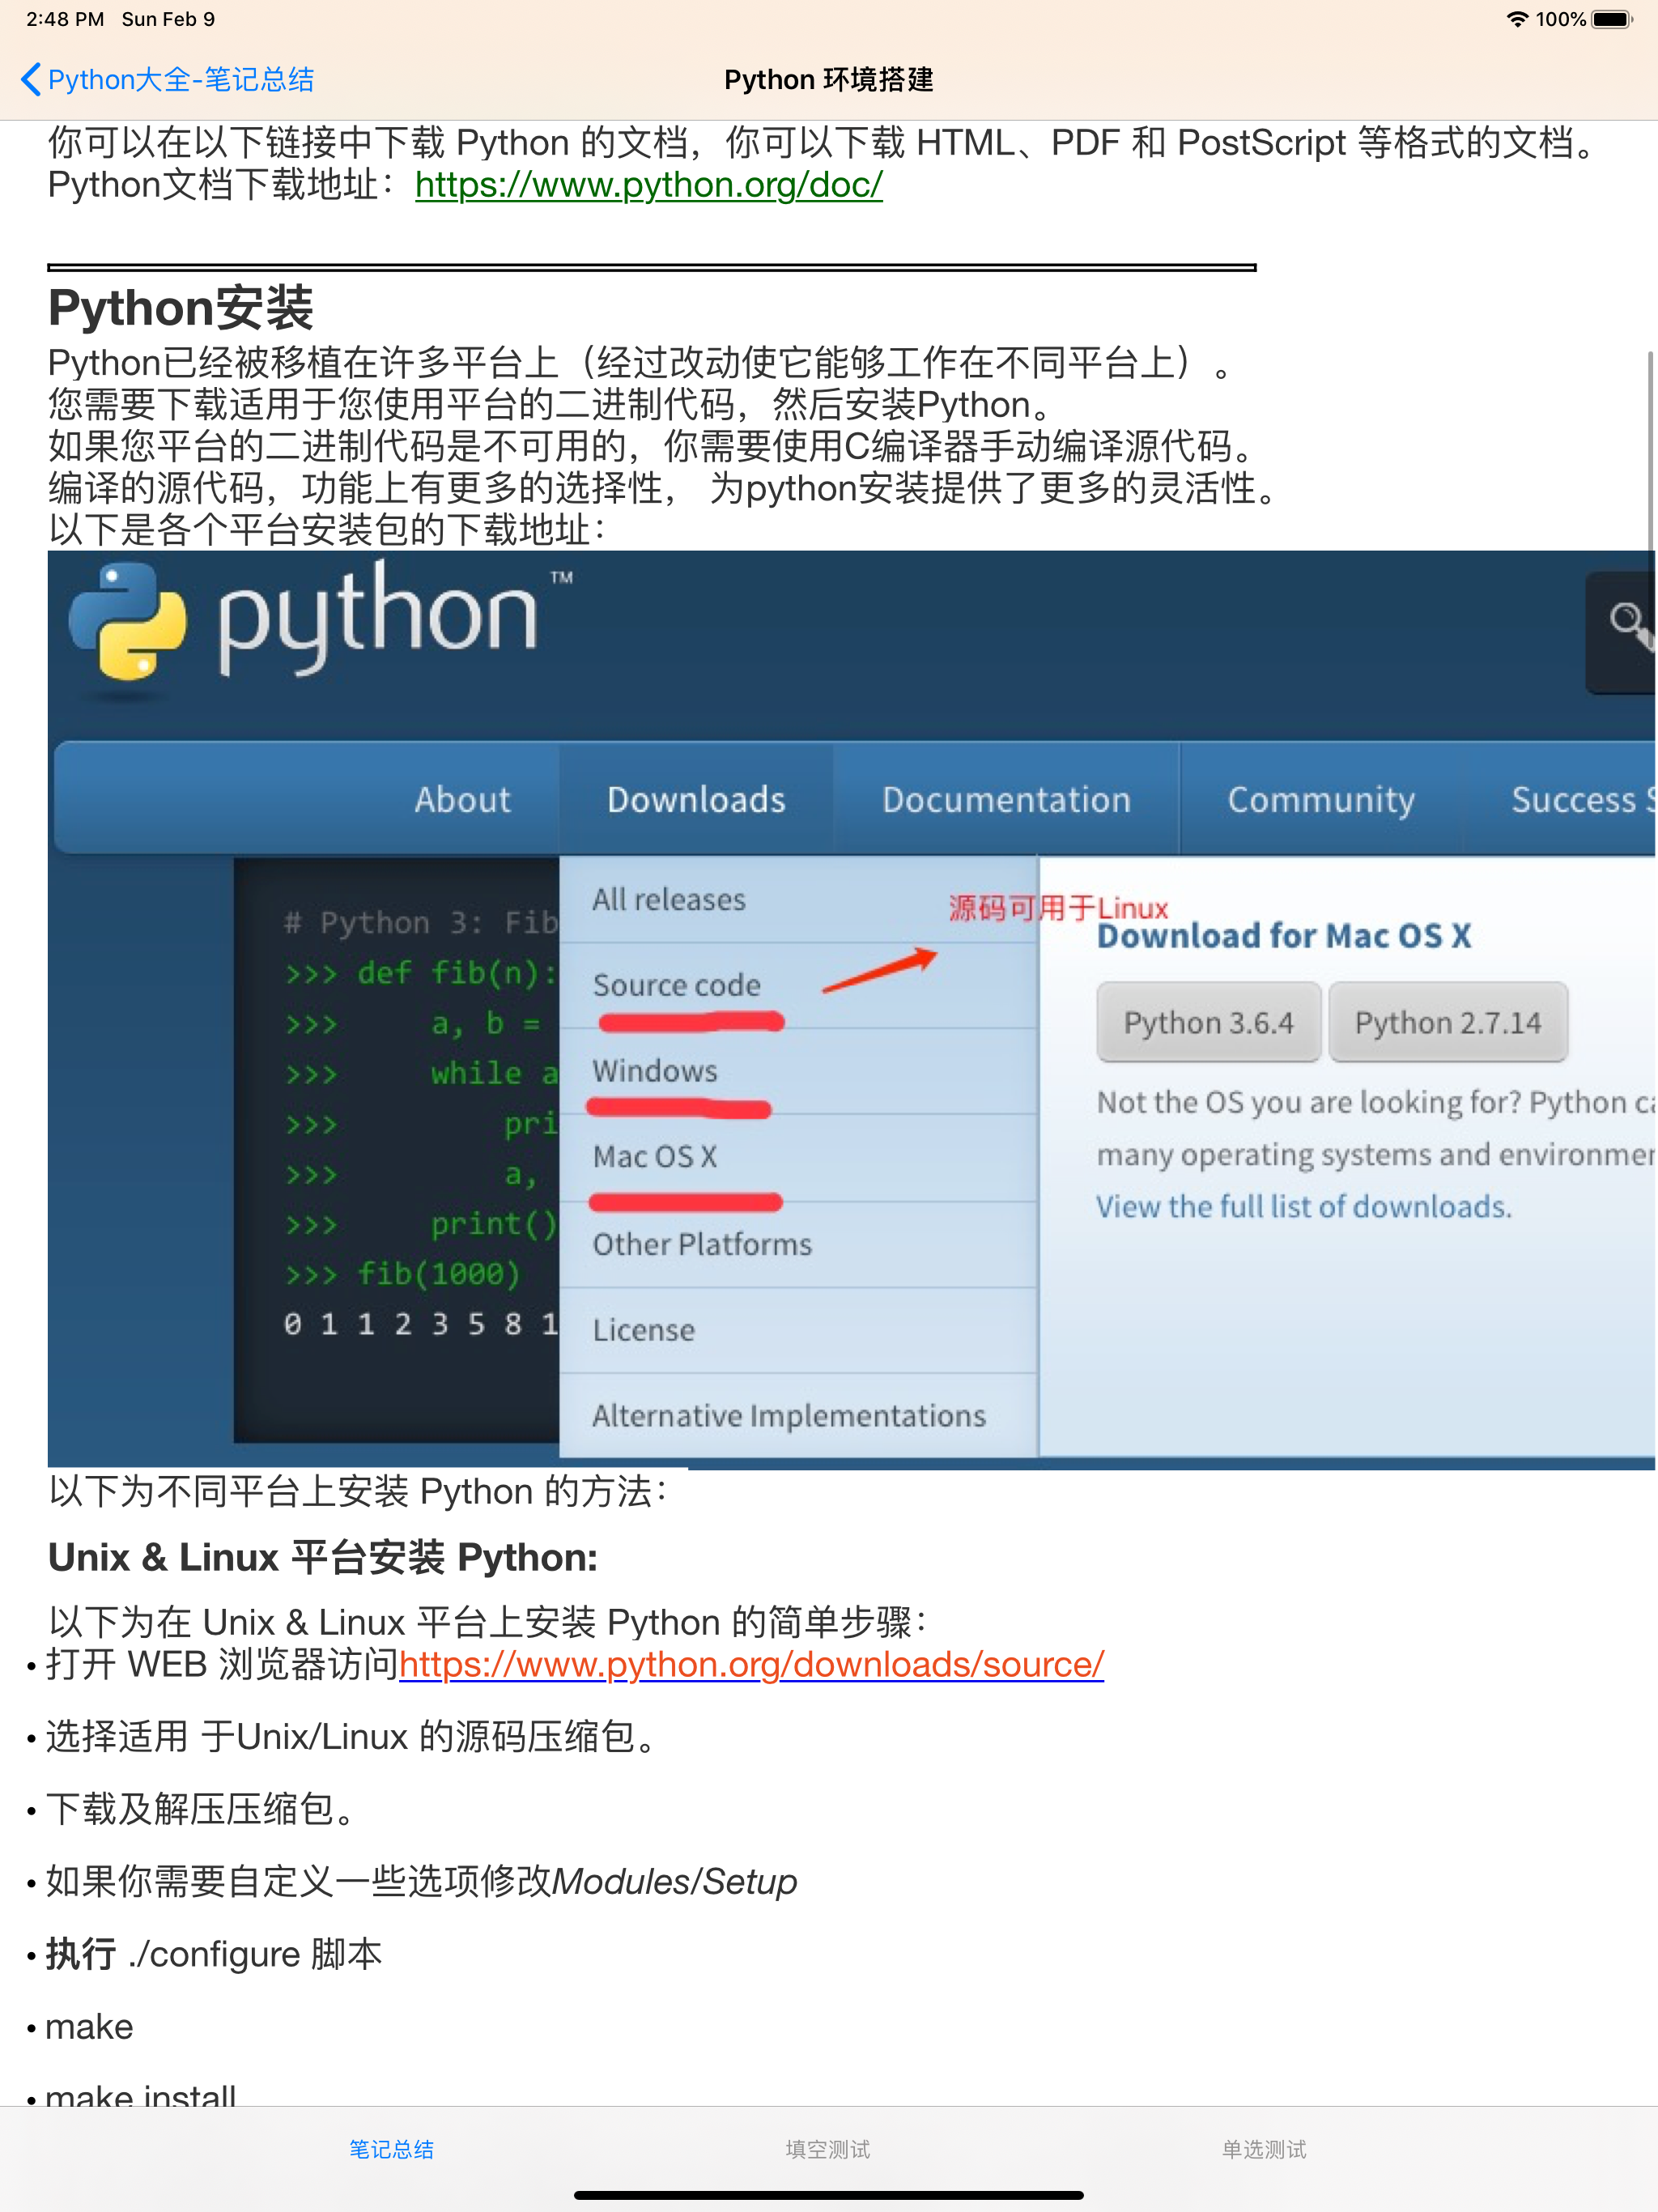Screen dimensions: 1658x2212
Task: Tap the Python website screenshot image
Action: (x=851, y=1009)
